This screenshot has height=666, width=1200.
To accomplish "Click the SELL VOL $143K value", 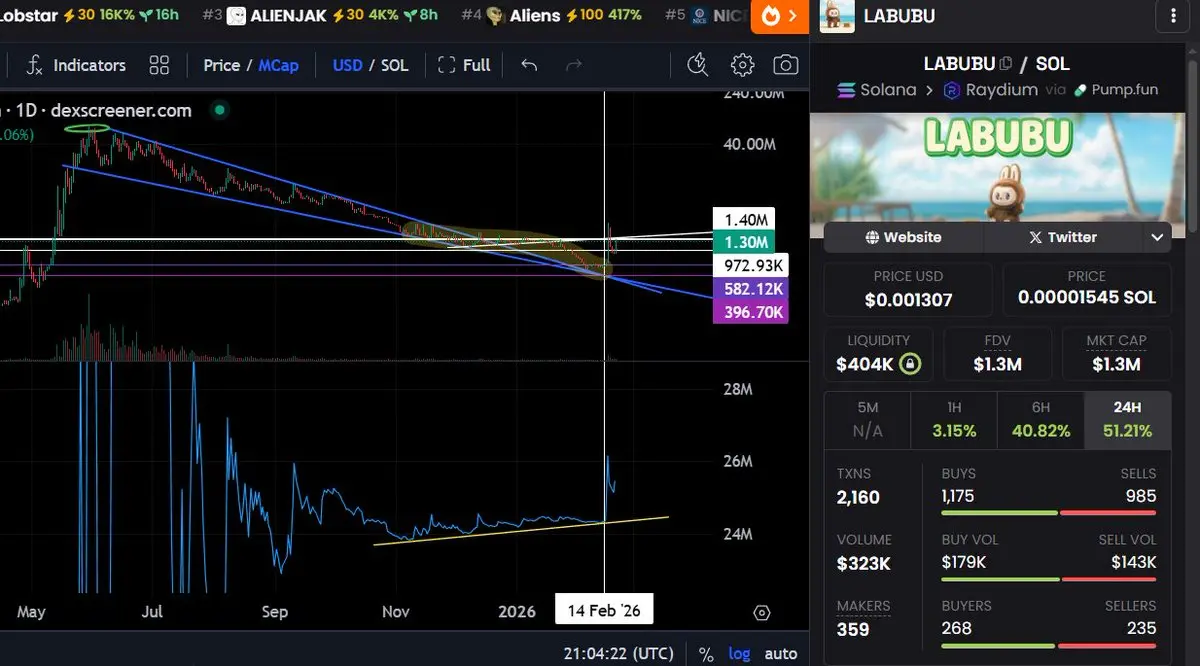I will click(1134, 562).
